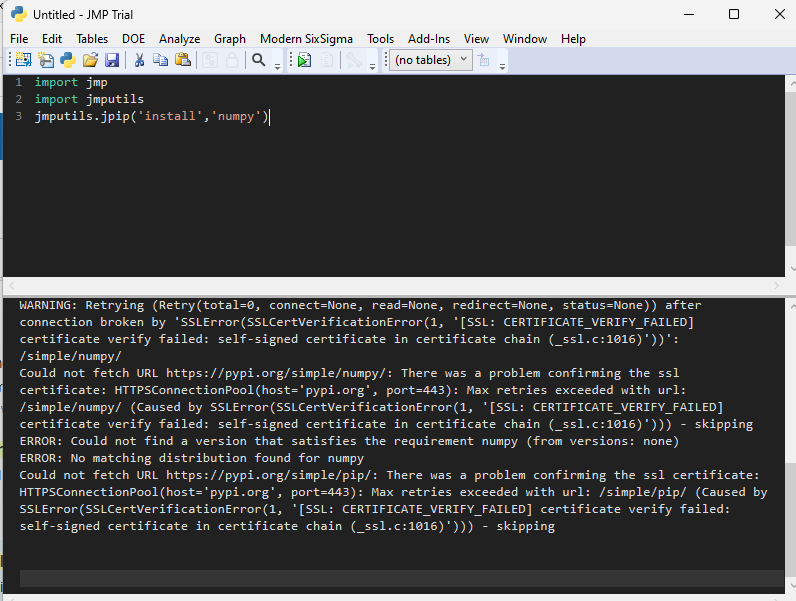Click line number 3 in gutter
796x601 pixels.
pos(19,116)
